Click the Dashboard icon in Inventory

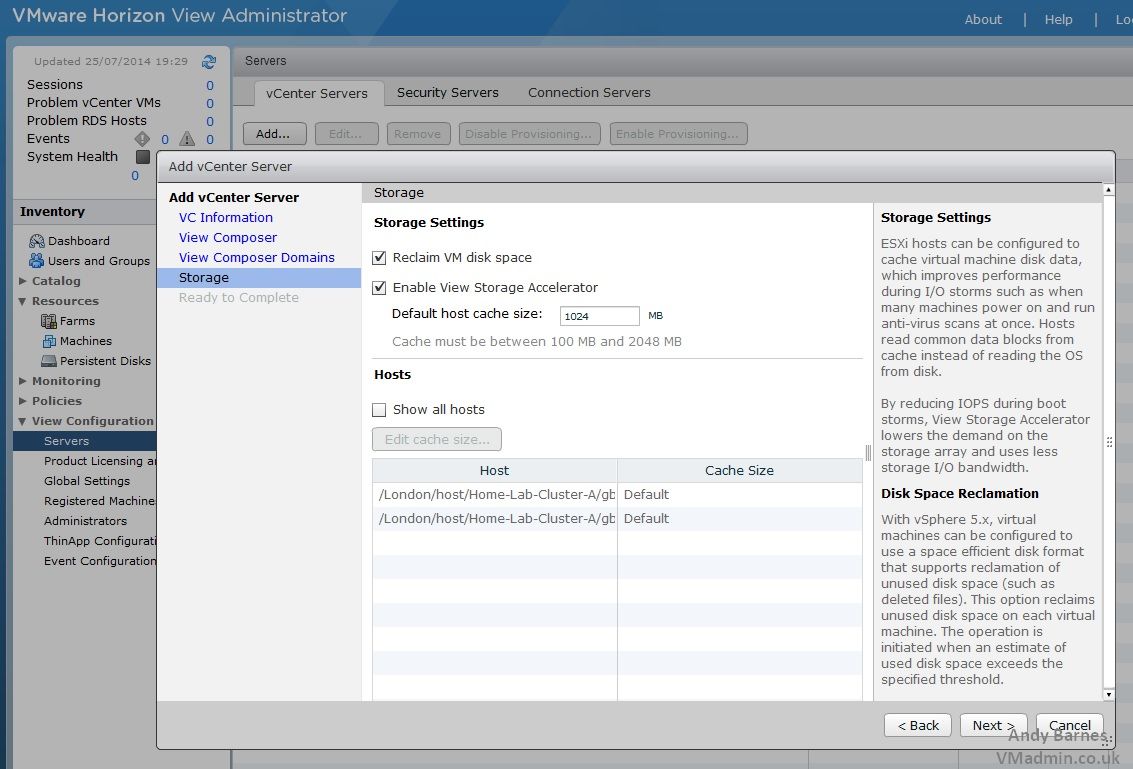click(37, 241)
